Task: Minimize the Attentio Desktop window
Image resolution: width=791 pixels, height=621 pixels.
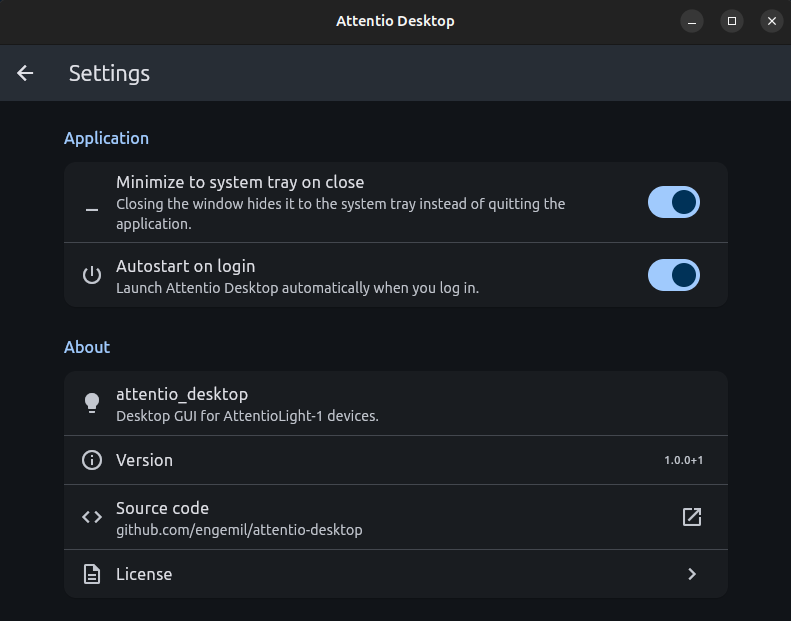Action: click(x=692, y=21)
